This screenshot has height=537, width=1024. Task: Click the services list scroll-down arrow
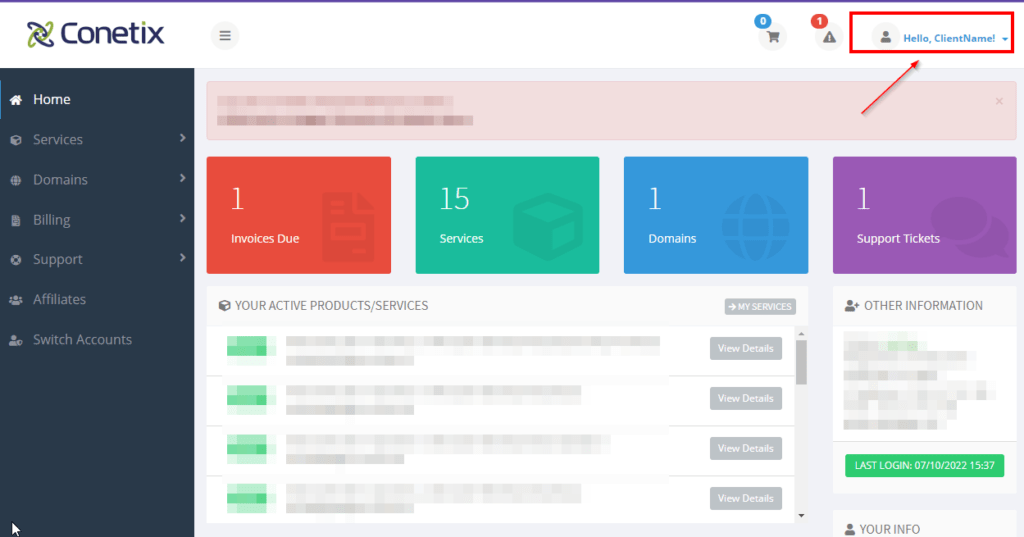tap(801, 516)
